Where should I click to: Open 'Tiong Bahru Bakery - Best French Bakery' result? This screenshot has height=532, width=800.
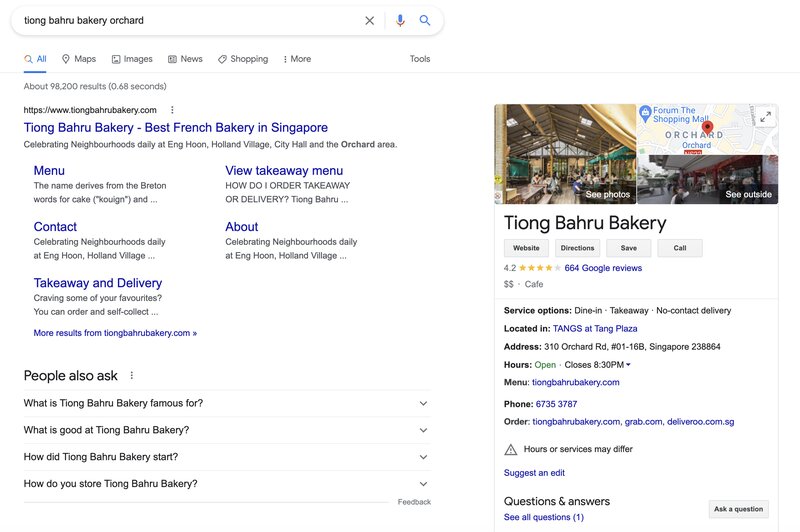coord(176,128)
